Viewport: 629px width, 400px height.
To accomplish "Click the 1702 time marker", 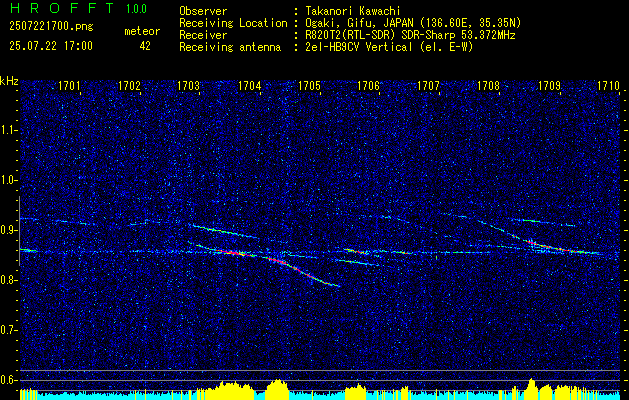I will (130, 86).
